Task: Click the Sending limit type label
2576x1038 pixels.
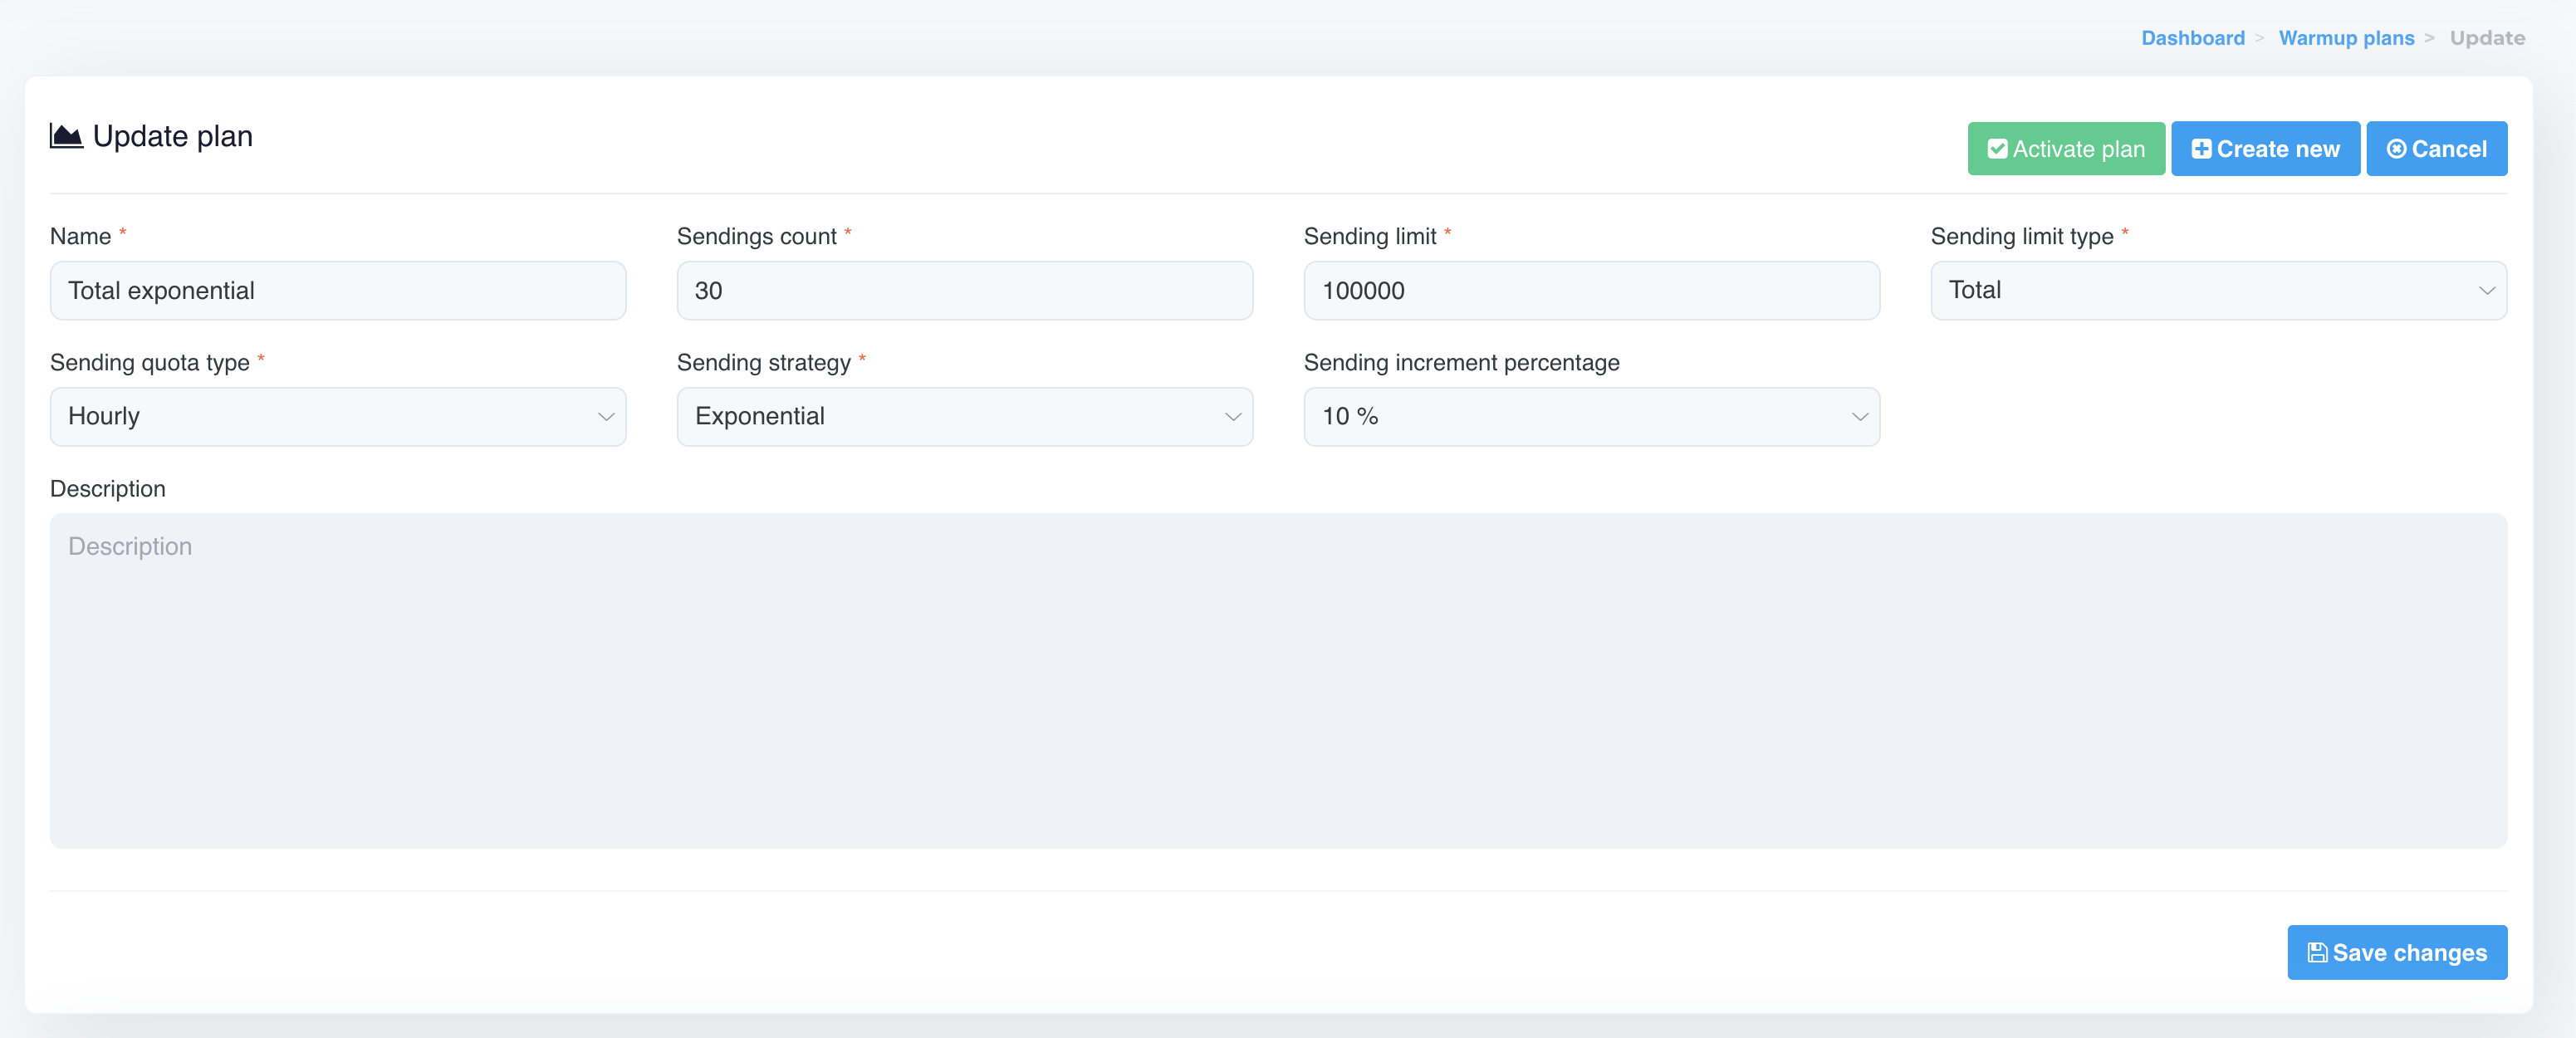Action: (2021, 236)
